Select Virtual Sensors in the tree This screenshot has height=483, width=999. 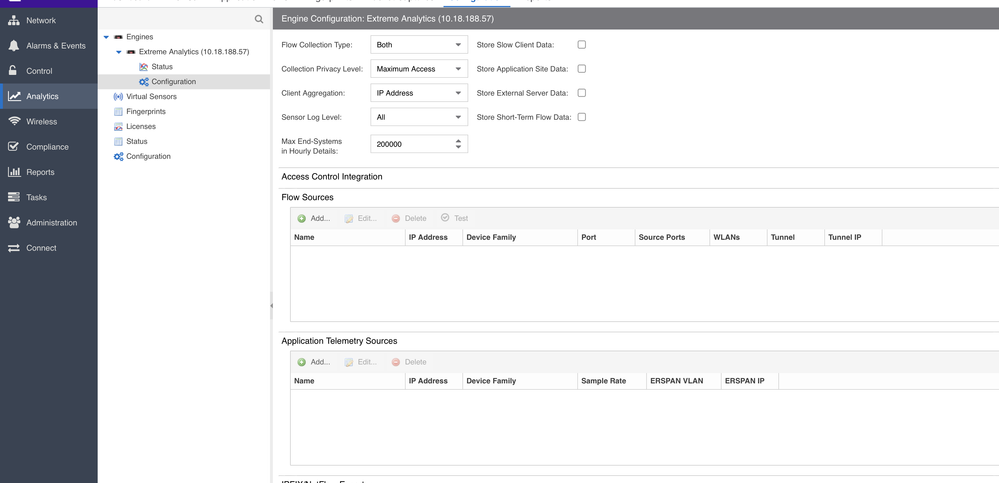(151, 97)
